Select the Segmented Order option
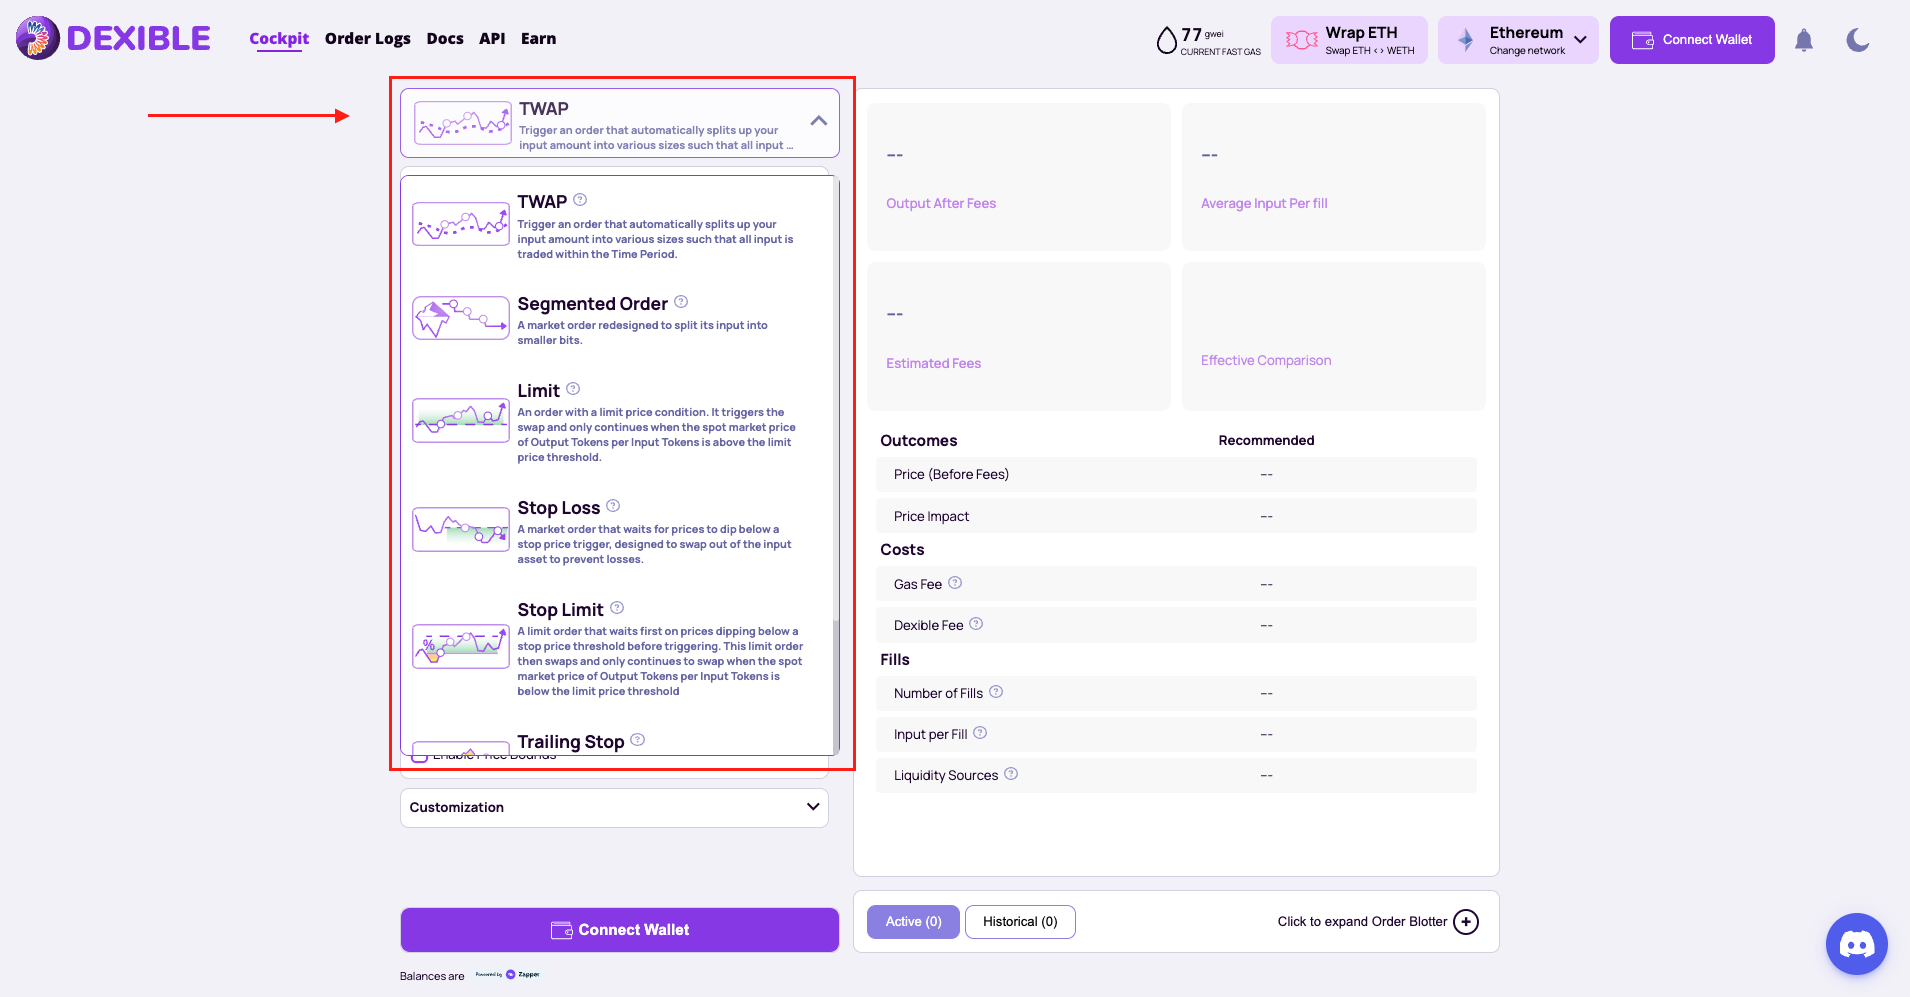The height and width of the screenshot is (997, 1910). click(616, 319)
